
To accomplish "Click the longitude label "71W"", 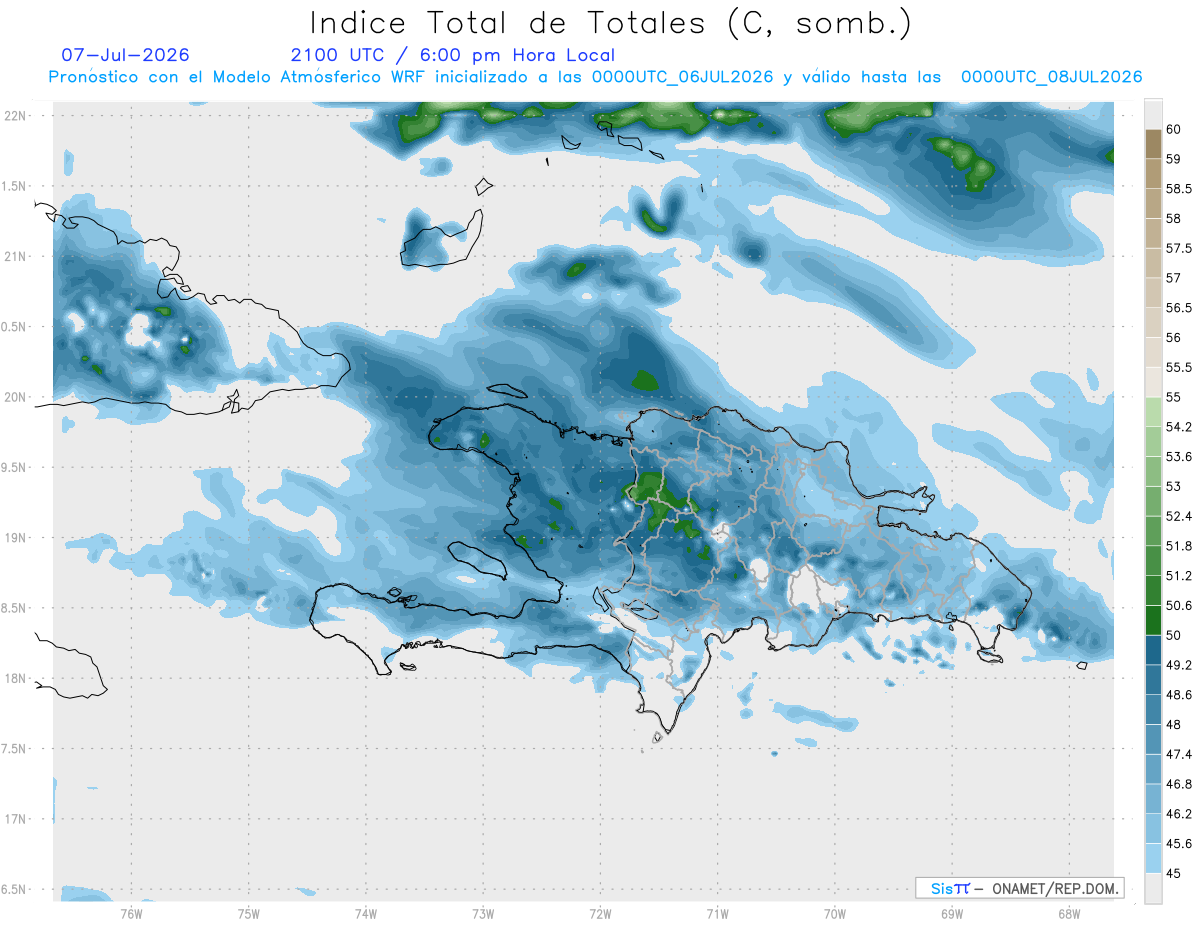I will (717, 914).
